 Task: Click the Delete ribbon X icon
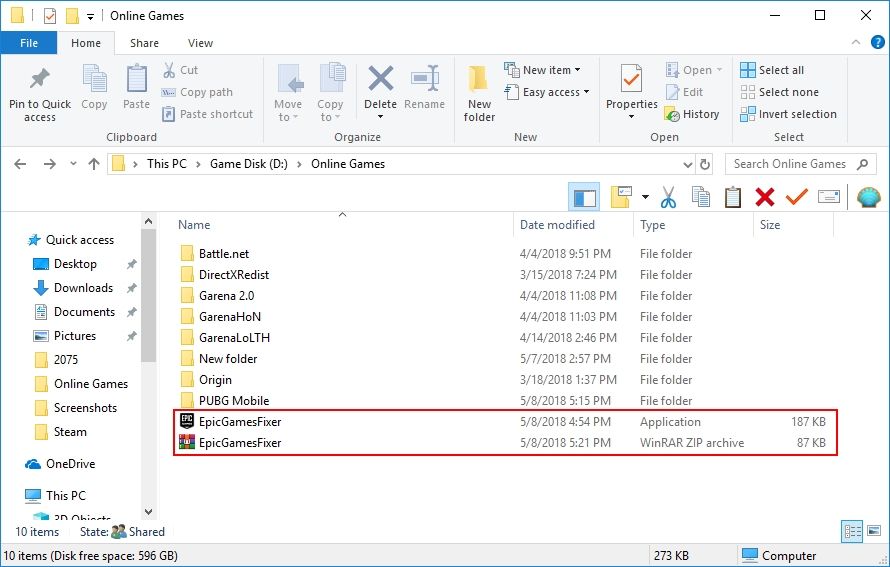(380, 78)
